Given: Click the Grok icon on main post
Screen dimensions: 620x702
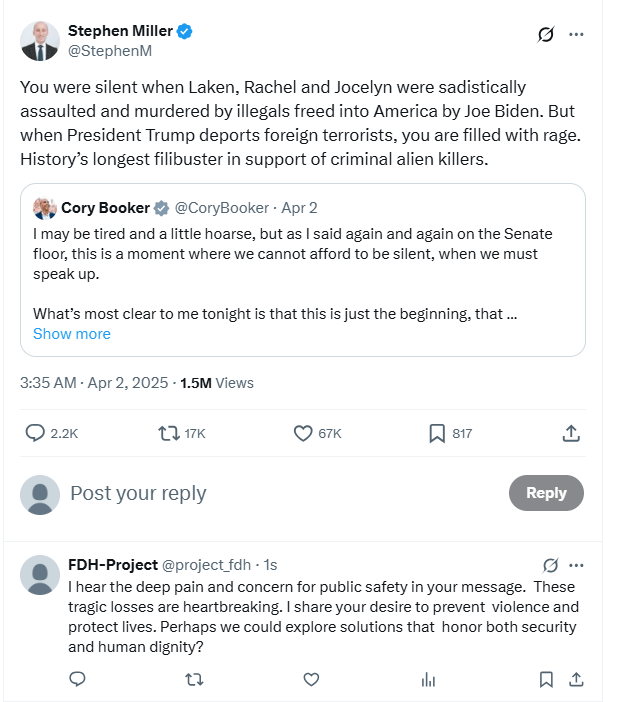Looking at the screenshot, I should (x=546, y=34).
